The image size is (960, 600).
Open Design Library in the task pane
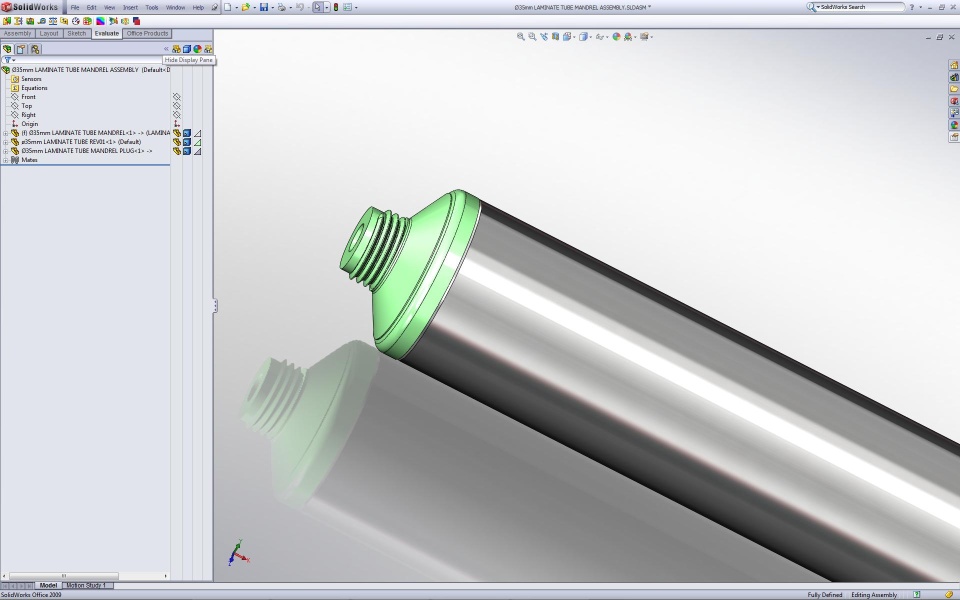click(x=954, y=77)
